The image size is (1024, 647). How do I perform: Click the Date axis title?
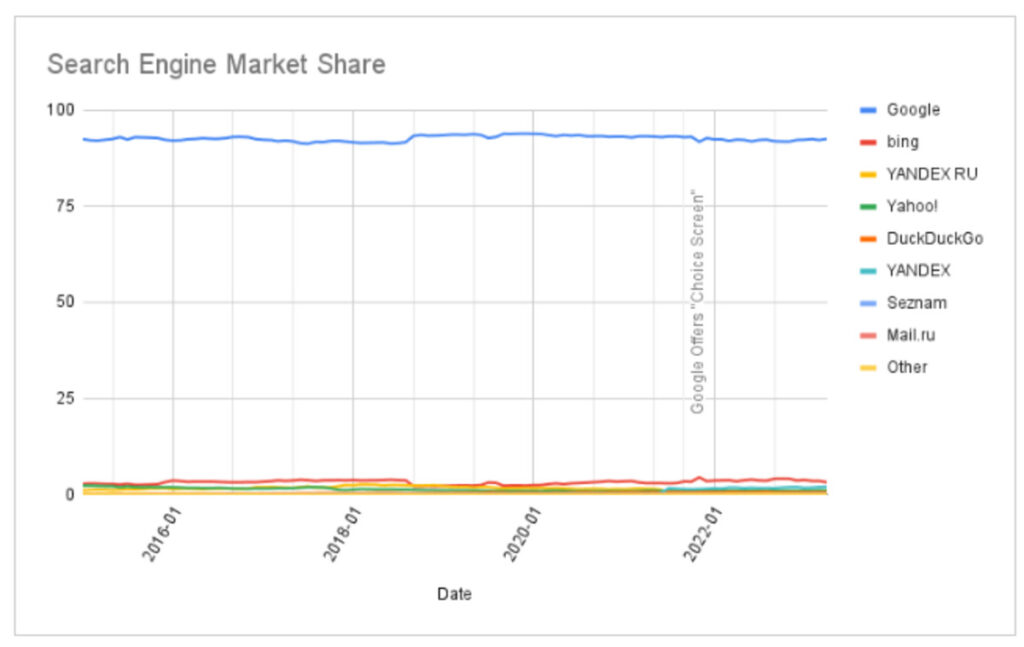[x=454, y=594]
